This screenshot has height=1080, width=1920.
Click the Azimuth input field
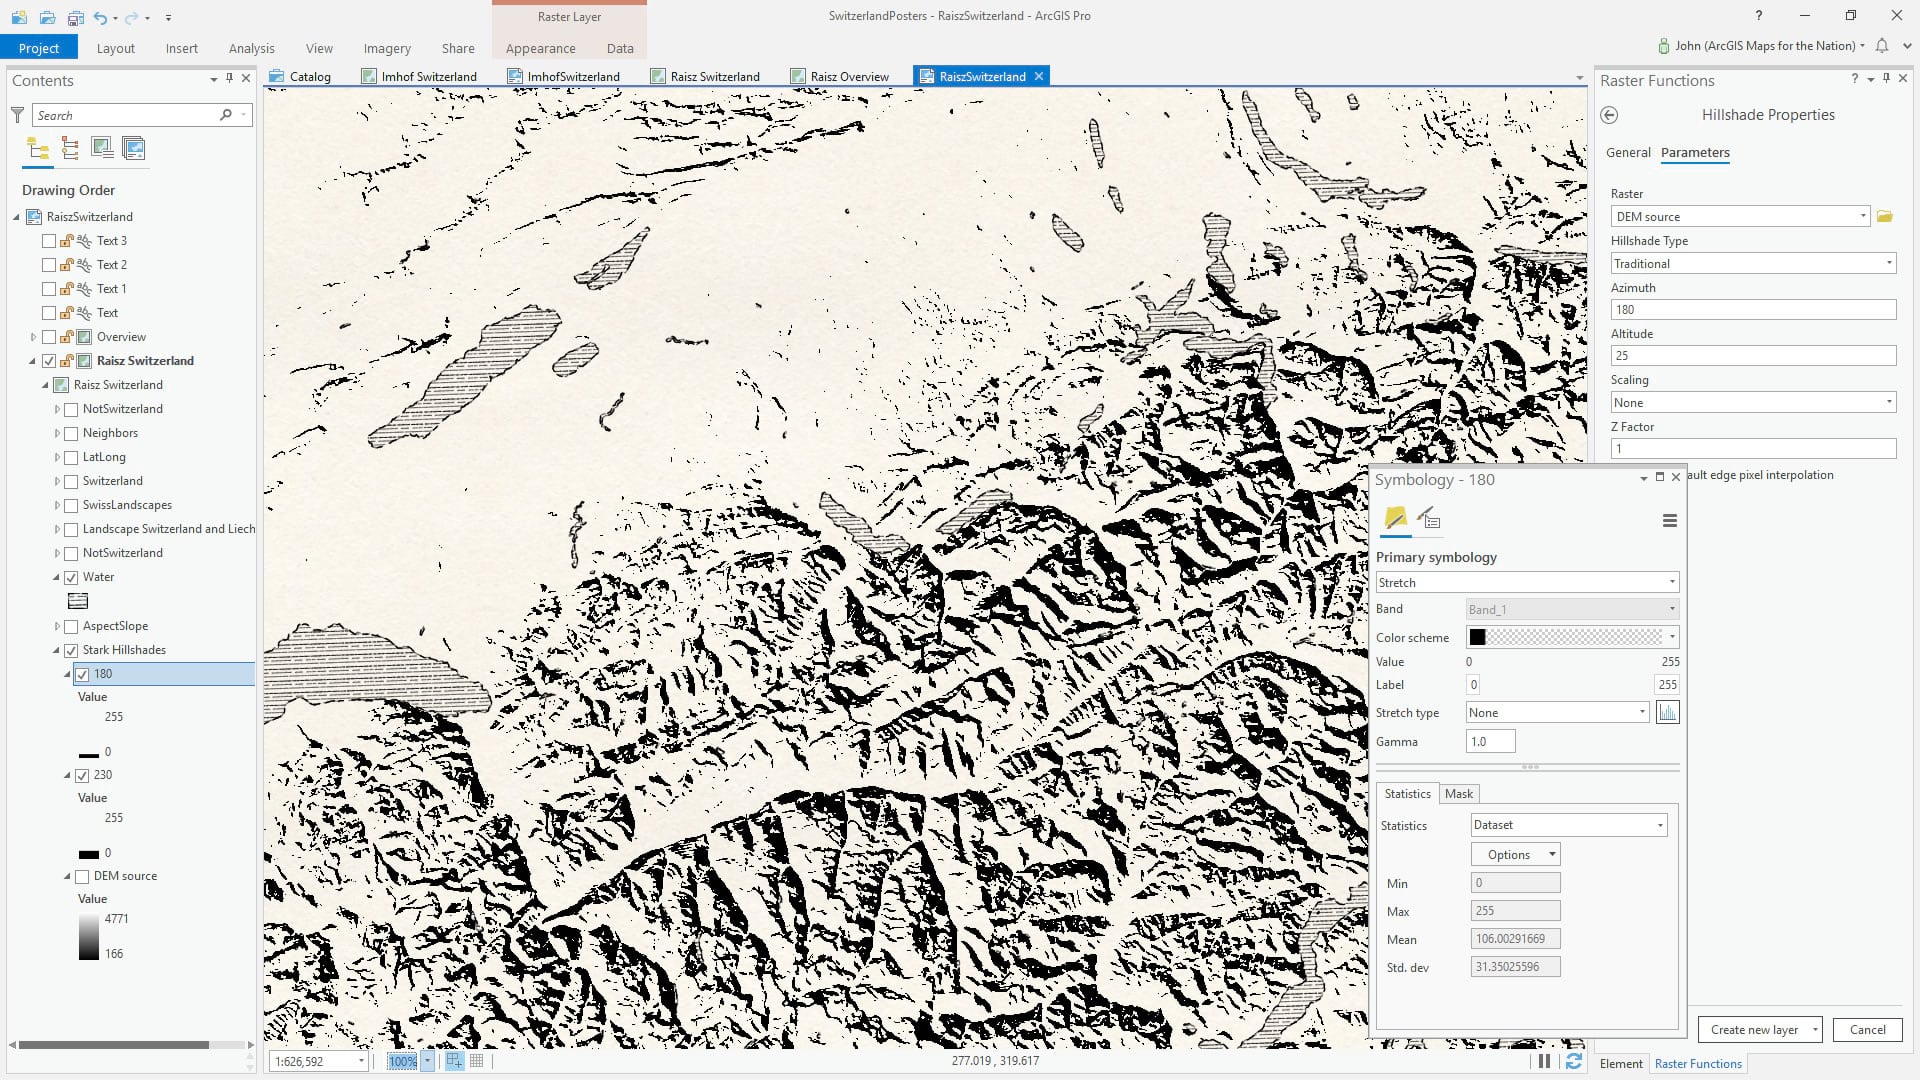click(1752, 309)
